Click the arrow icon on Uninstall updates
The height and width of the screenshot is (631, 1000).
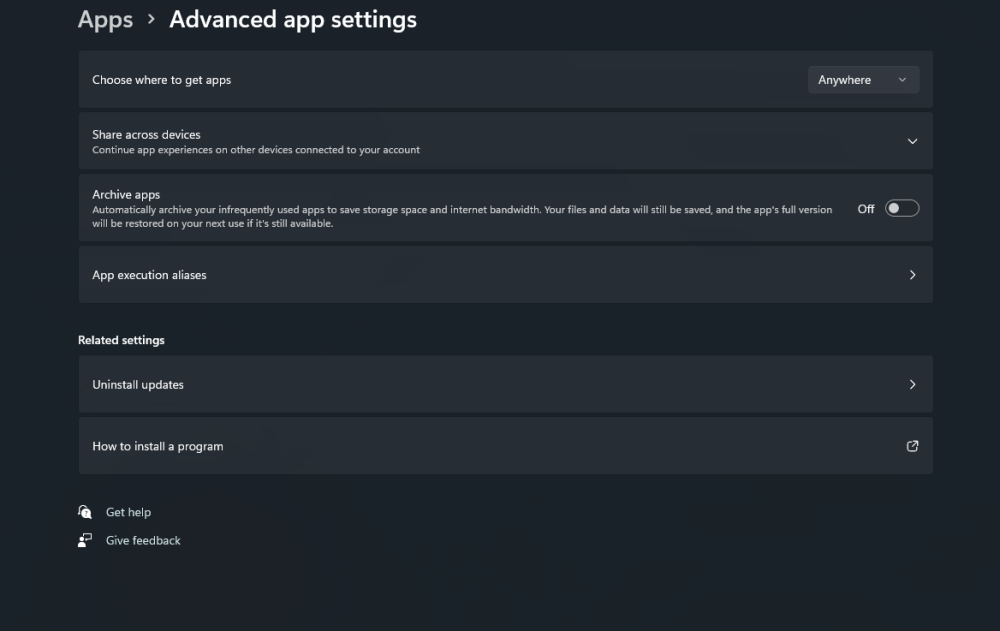[912, 384]
